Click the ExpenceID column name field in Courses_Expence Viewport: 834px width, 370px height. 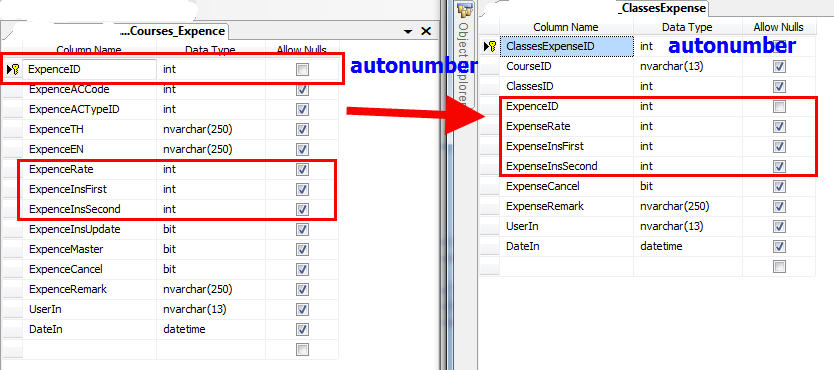[90, 69]
